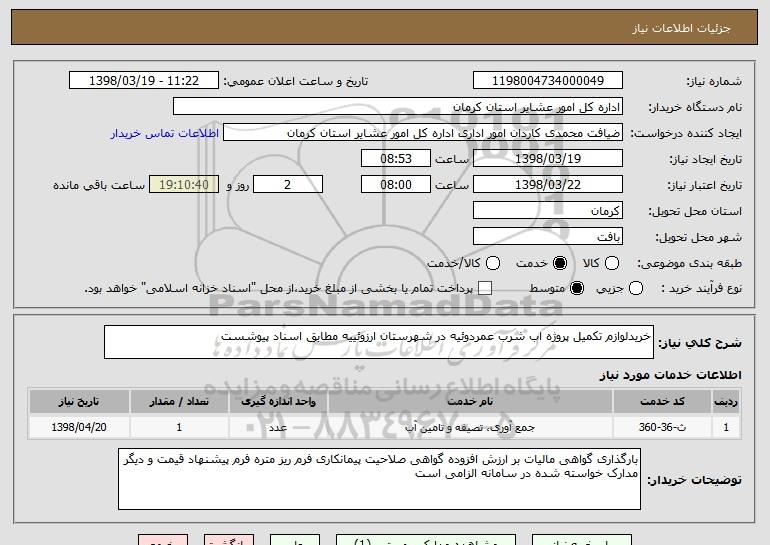Image resolution: width=770 pixels, height=545 pixels.
Task: Click the واحد اندازه گیری column header
Action: [x=278, y=402]
